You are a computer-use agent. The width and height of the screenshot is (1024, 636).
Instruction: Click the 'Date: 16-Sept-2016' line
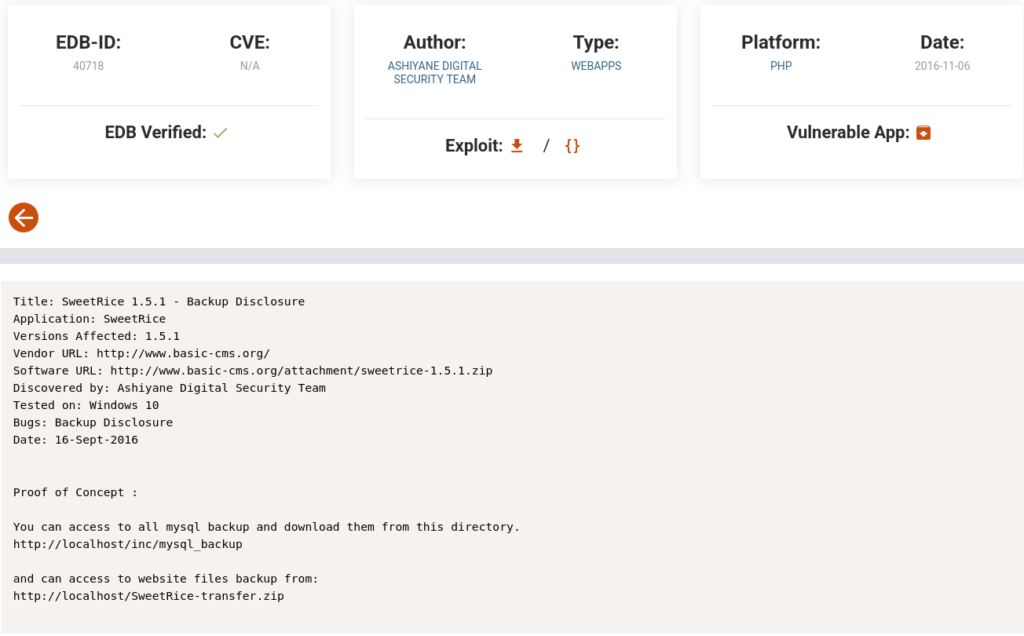click(x=75, y=440)
